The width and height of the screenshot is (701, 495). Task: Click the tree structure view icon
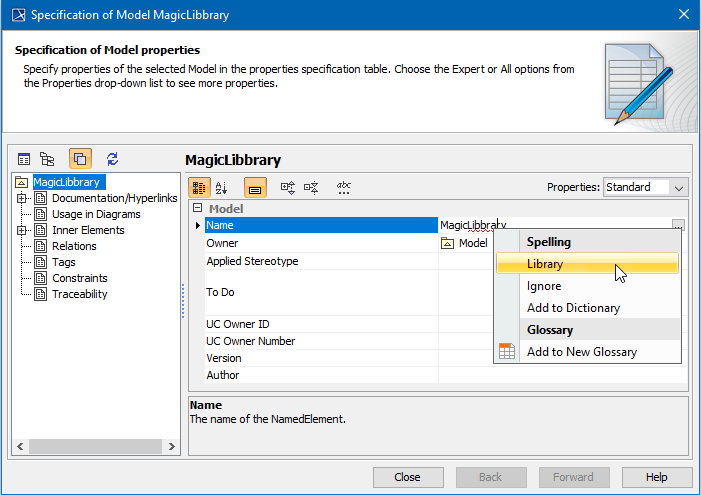coord(47,159)
